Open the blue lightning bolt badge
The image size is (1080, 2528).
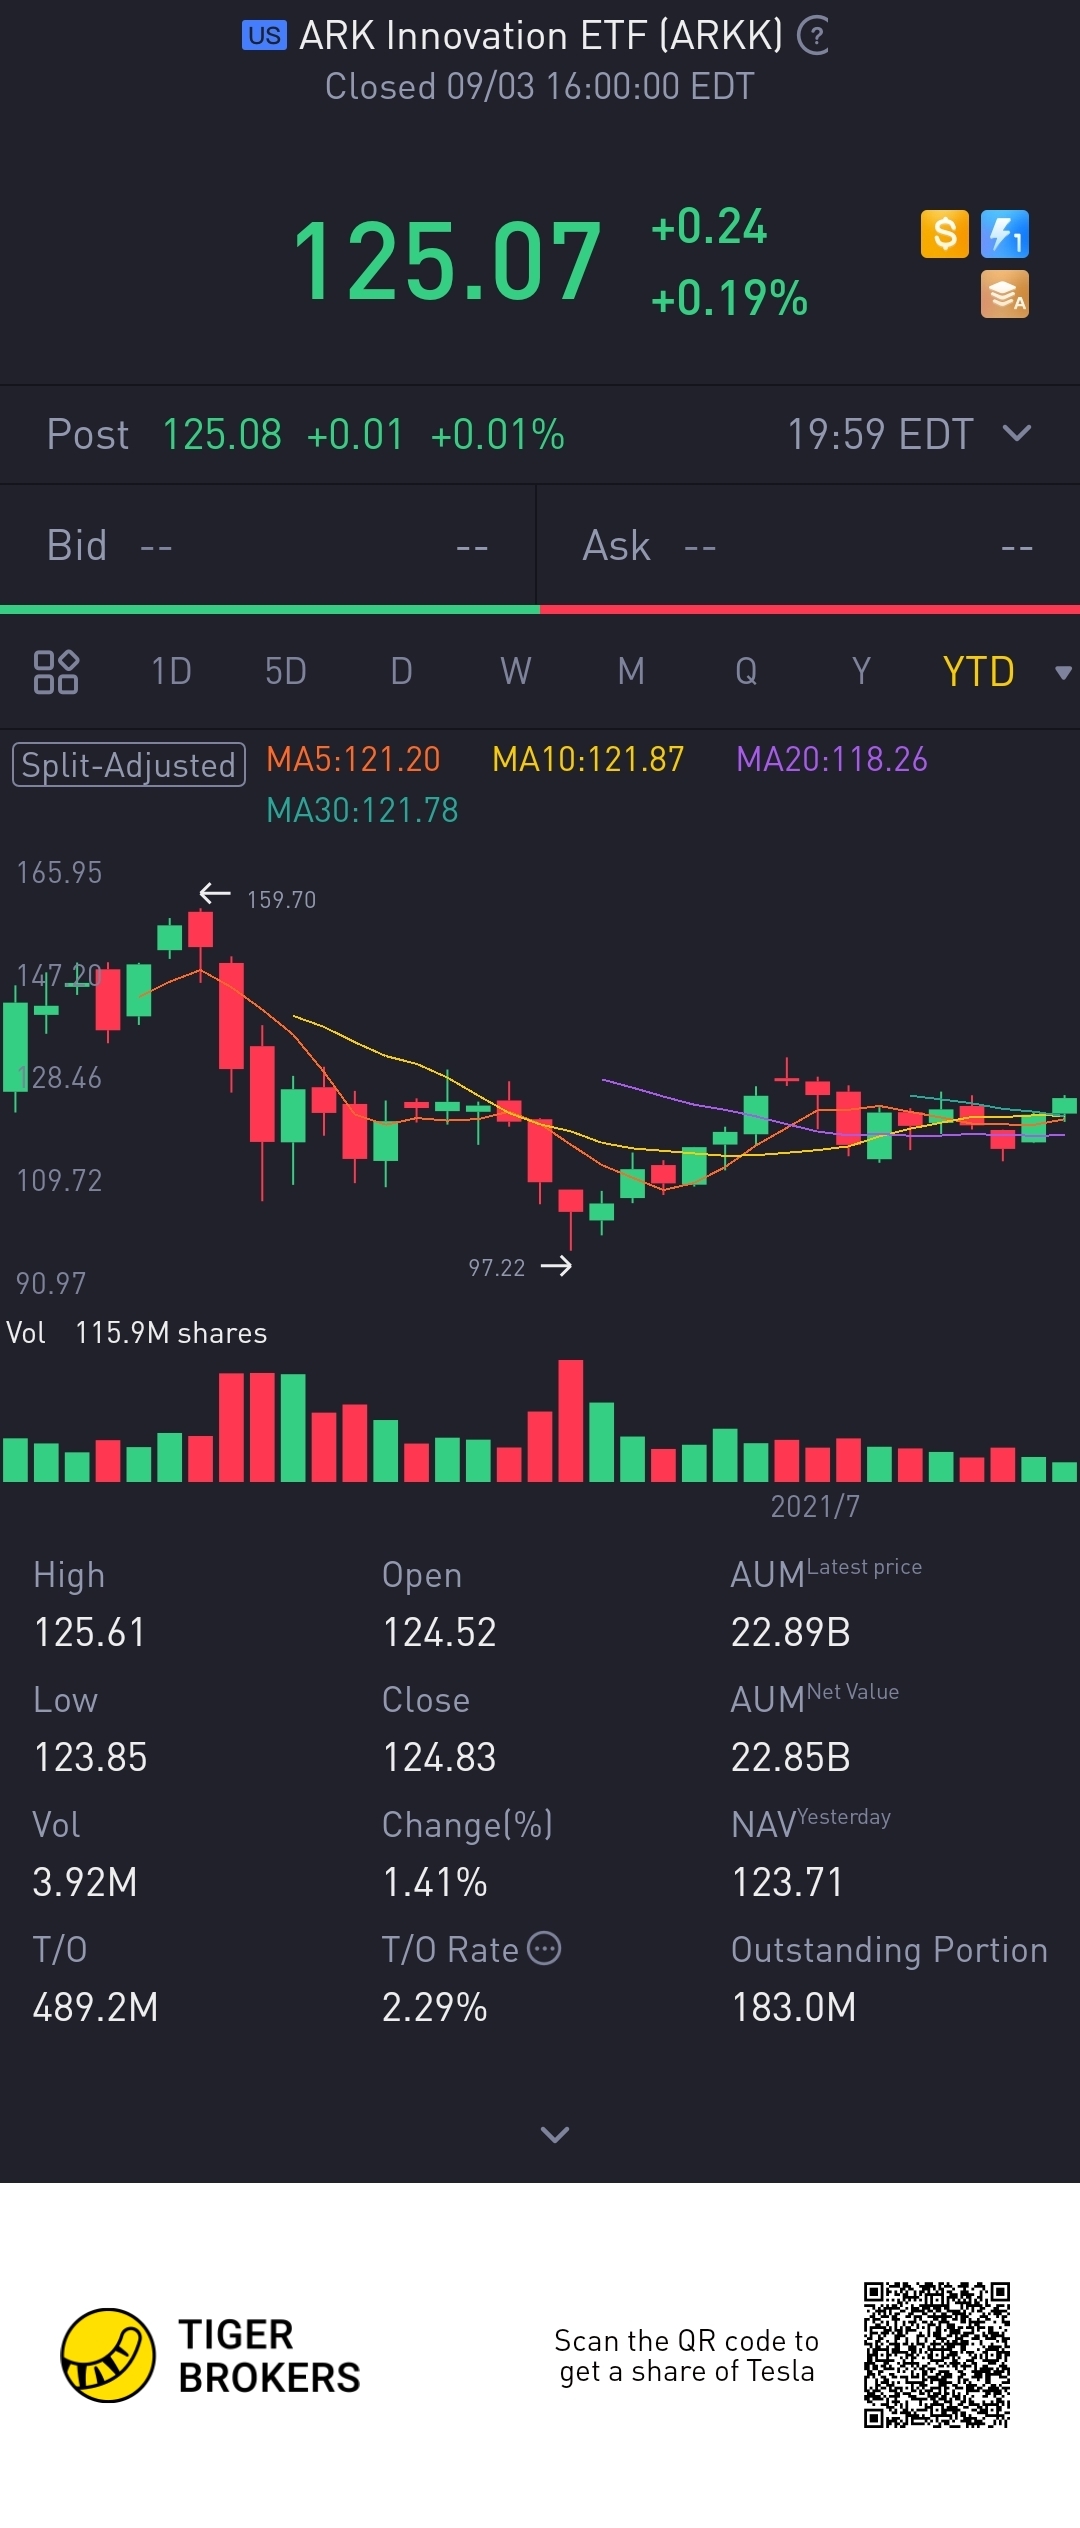[1005, 234]
